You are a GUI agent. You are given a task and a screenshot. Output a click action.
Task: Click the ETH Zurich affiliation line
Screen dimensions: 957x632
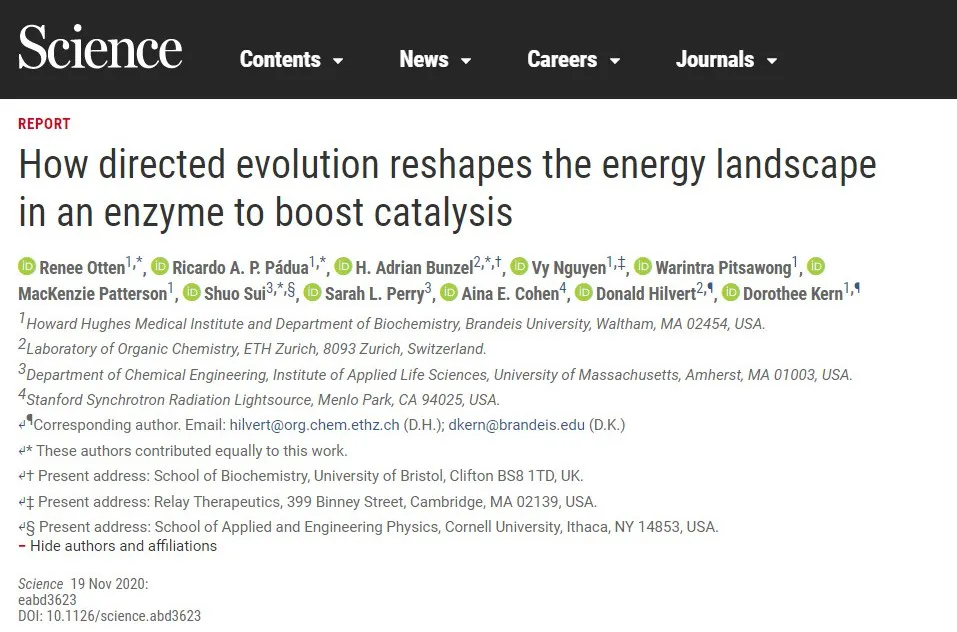pyautogui.click(x=253, y=348)
